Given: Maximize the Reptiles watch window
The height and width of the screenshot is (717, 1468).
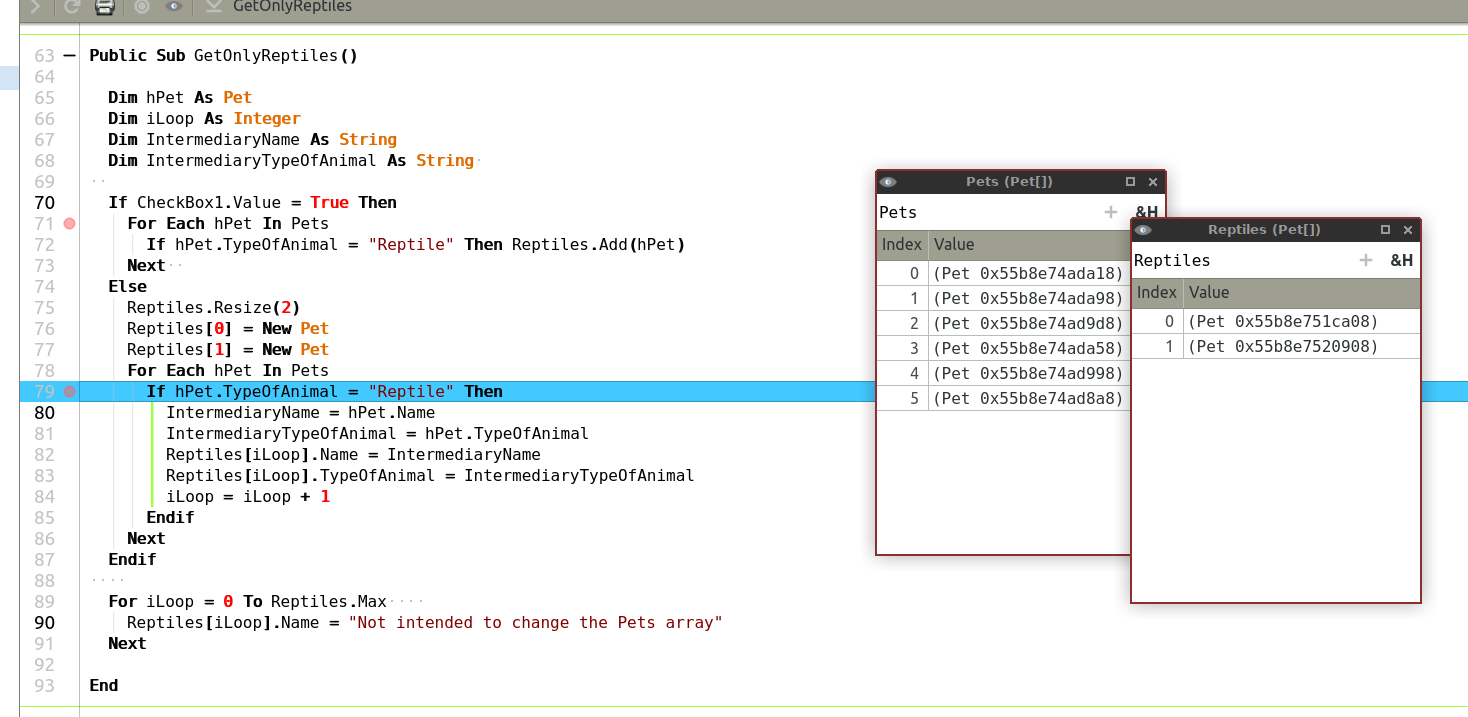Looking at the screenshot, I should tap(1385, 230).
